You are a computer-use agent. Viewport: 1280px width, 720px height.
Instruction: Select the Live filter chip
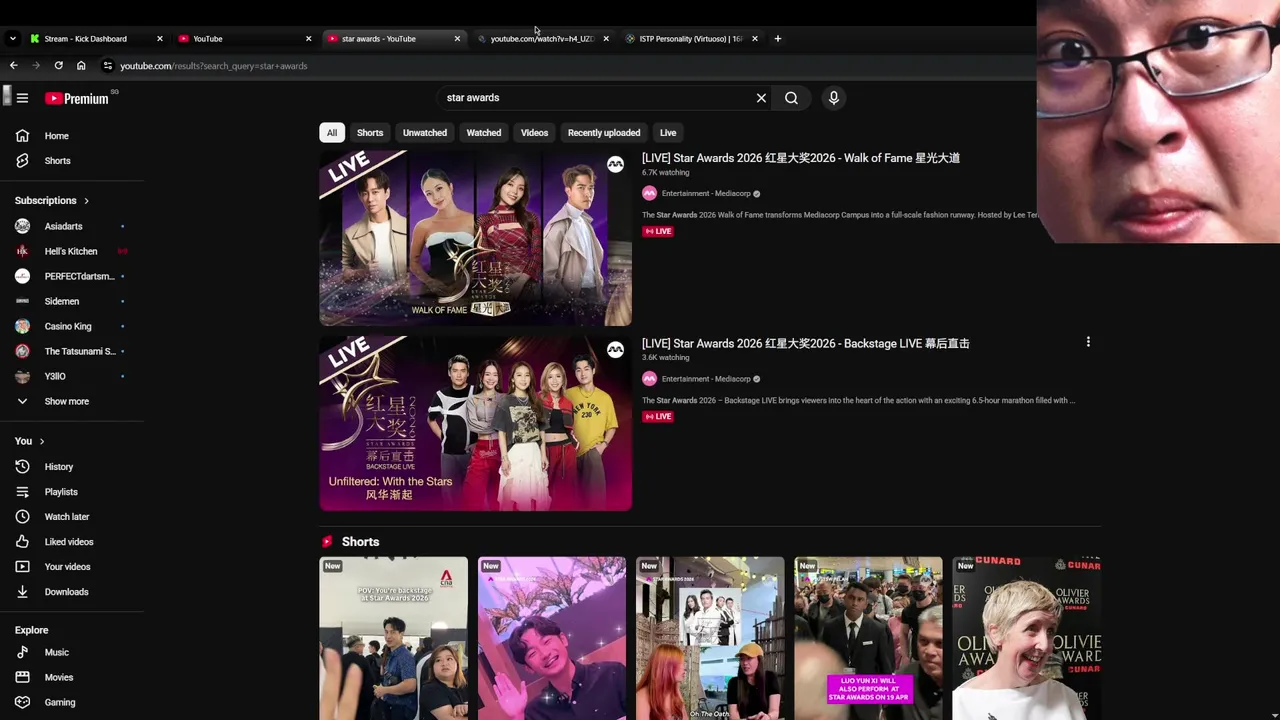coord(668,133)
